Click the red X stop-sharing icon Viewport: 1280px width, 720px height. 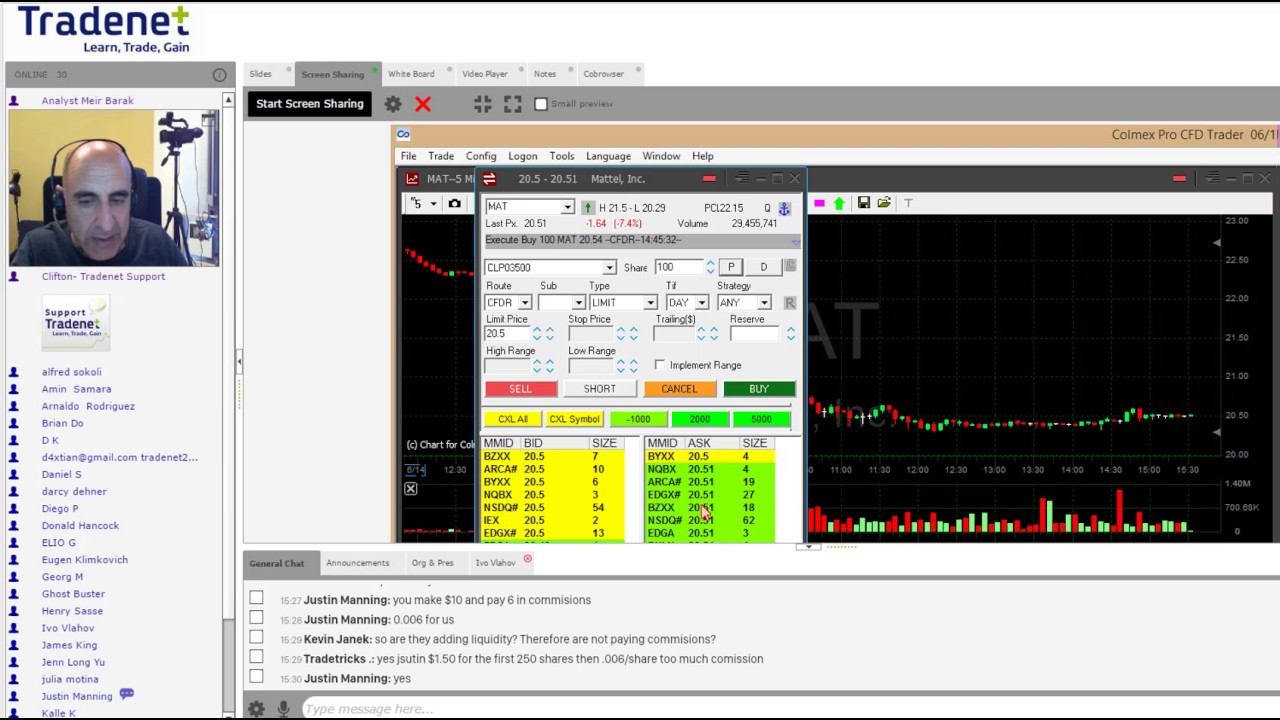(423, 104)
